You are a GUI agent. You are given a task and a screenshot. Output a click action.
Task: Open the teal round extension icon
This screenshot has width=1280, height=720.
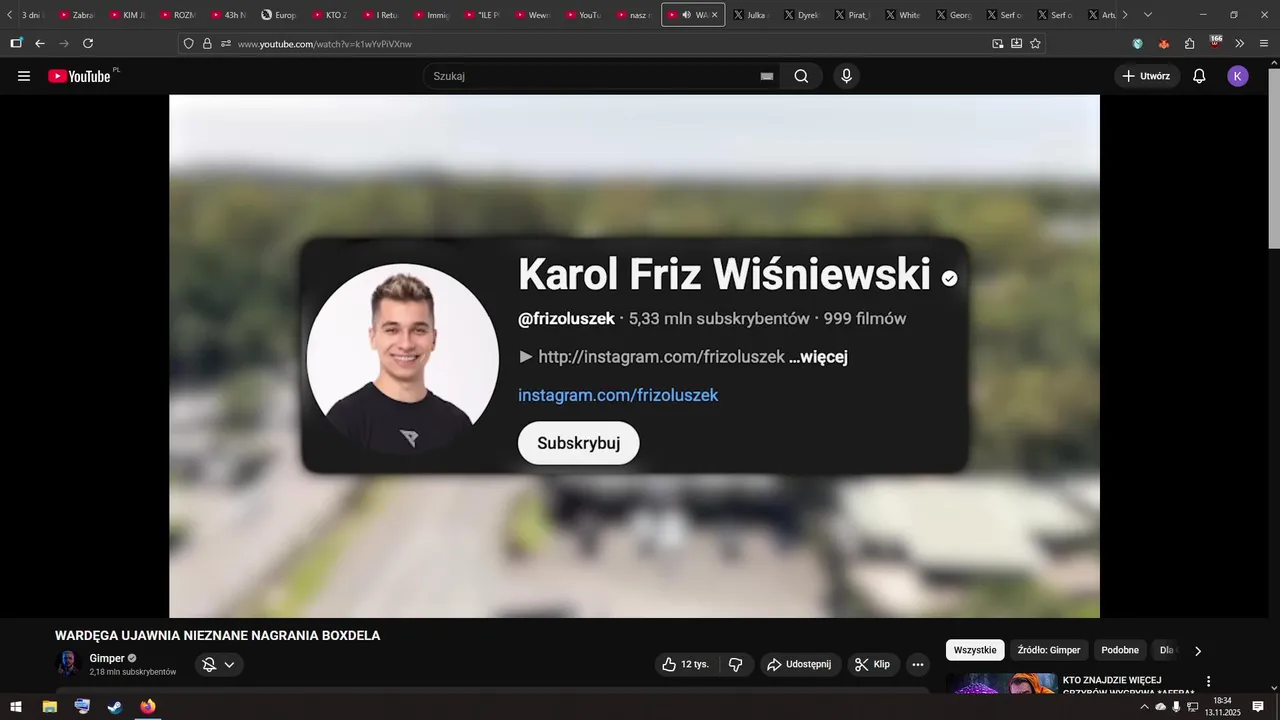(x=1137, y=43)
